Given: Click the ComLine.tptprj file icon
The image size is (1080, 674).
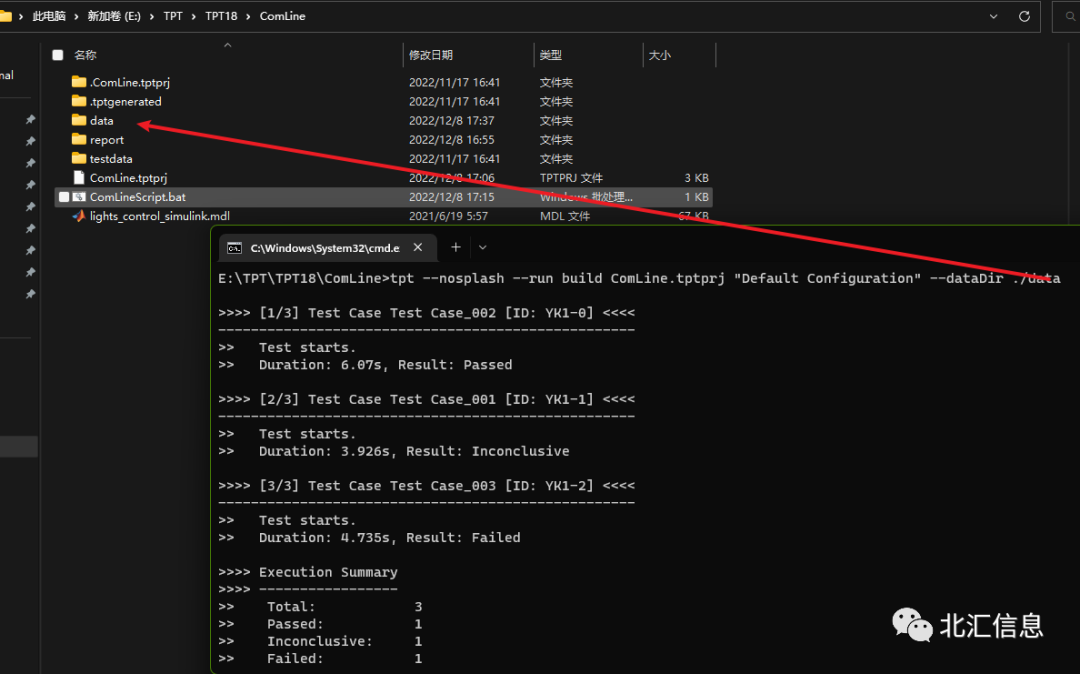Looking at the screenshot, I should (x=79, y=178).
